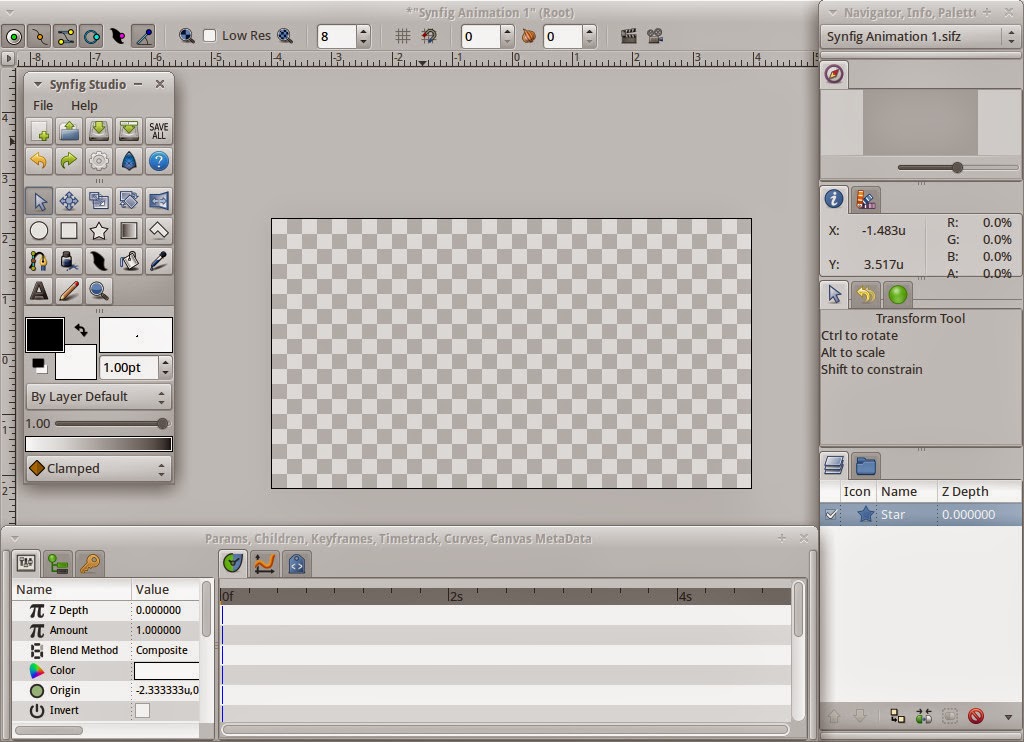Select the Circle tool

tap(39, 231)
